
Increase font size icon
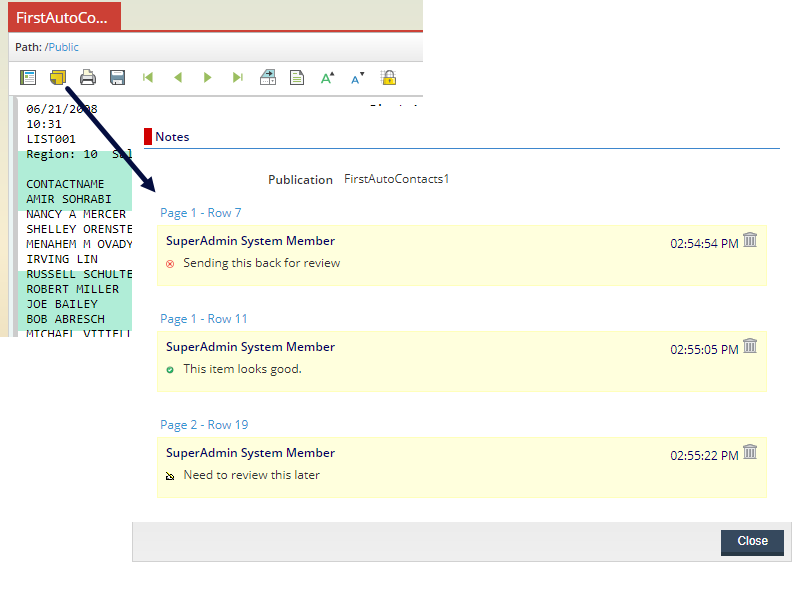pyautogui.click(x=327, y=78)
